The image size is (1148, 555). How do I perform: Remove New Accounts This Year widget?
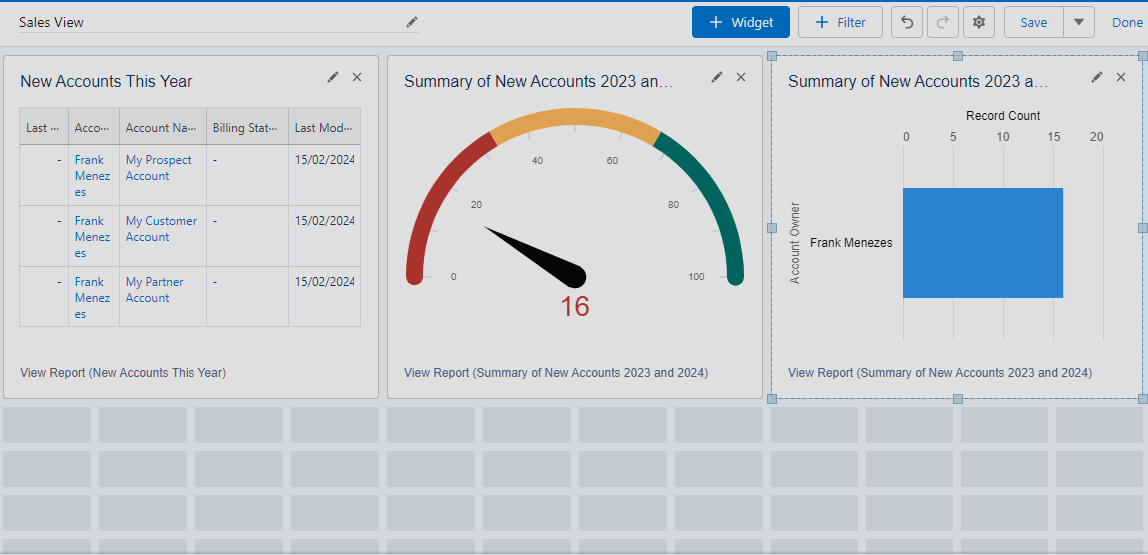(x=357, y=77)
